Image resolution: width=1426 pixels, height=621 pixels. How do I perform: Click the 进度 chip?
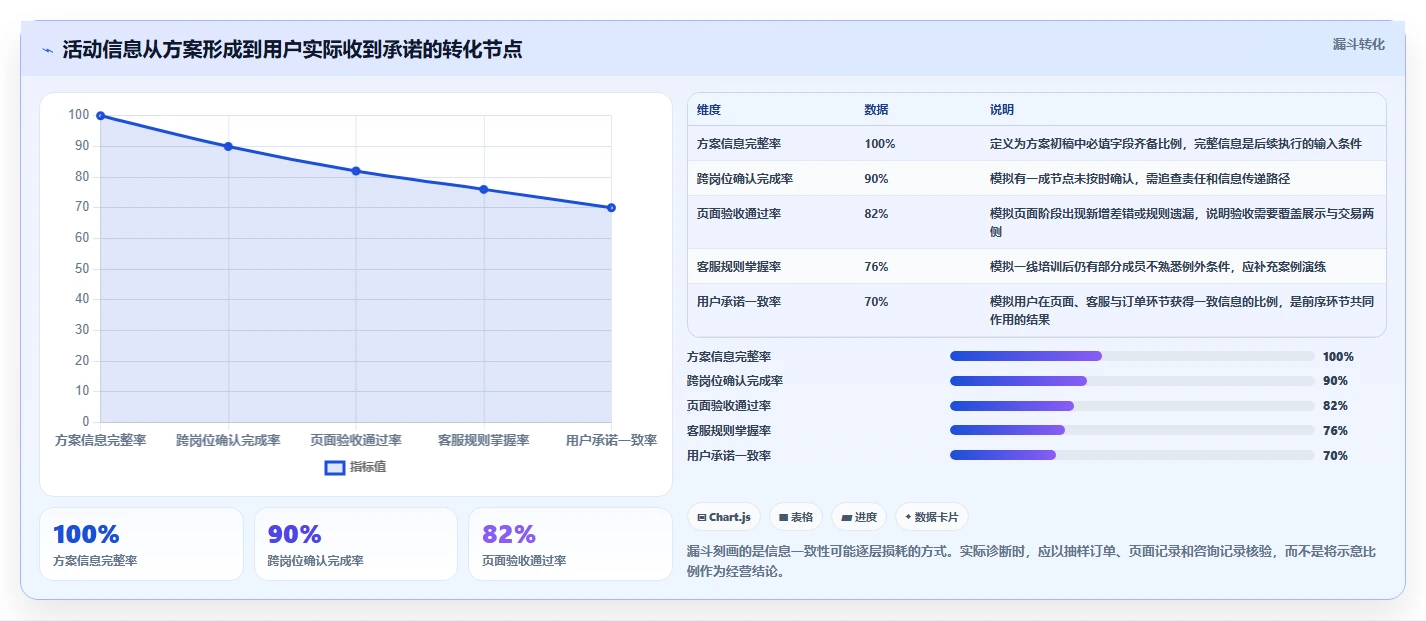(859, 517)
